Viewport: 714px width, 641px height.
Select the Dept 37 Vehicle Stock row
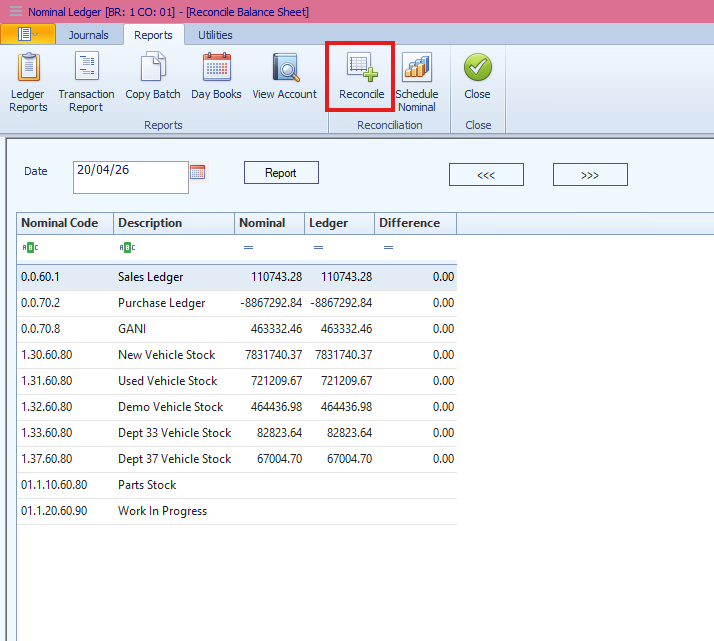pos(237,459)
